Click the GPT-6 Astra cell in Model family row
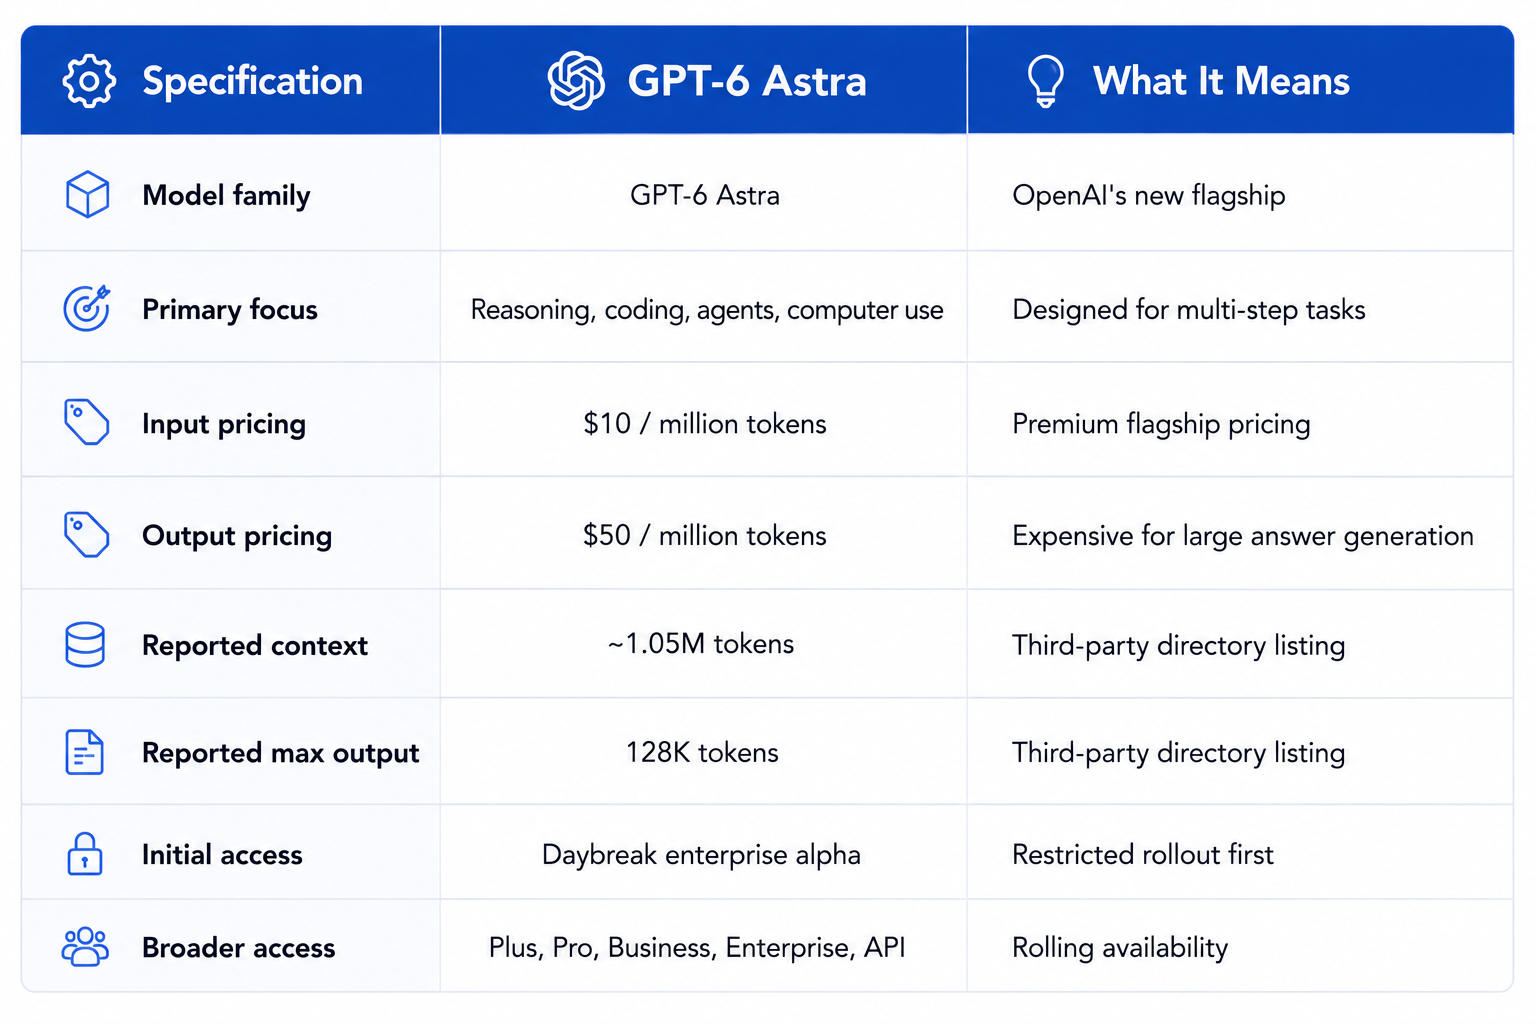This screenshot has height=1024, width=1536. [x=705, y=195]
